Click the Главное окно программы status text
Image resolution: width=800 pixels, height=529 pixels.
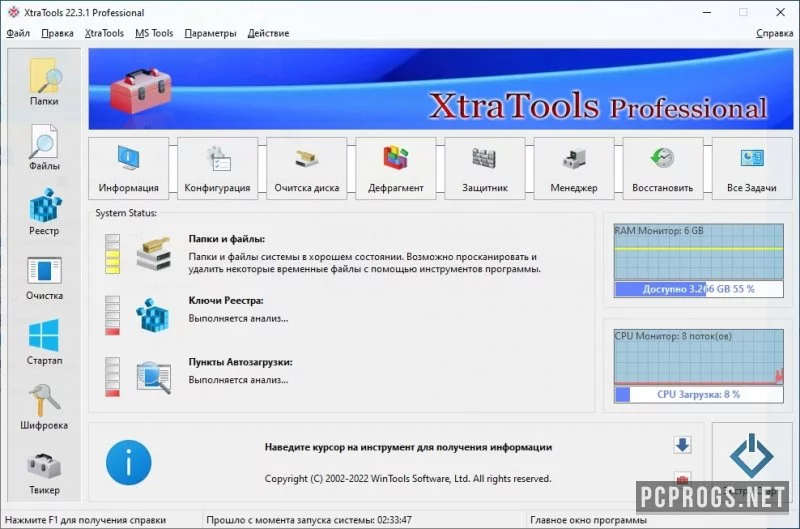588,520
